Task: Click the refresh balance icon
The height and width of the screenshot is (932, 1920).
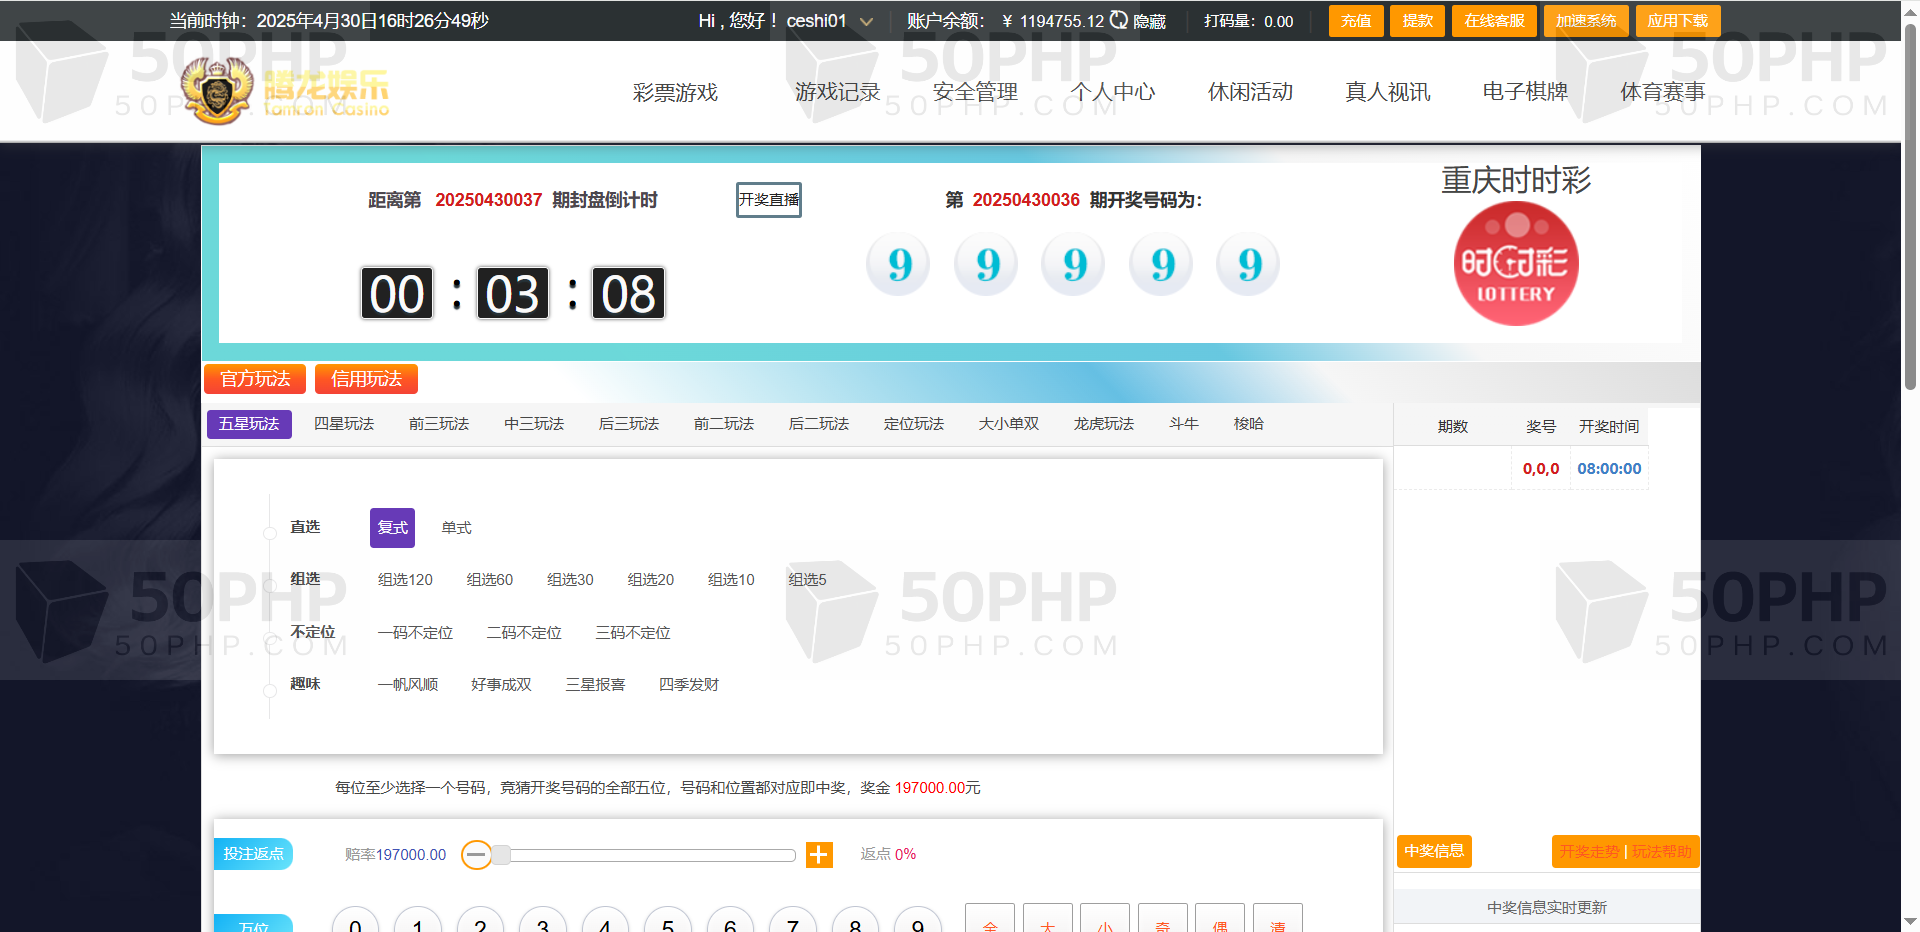Action: click(x=1119, y=20)
